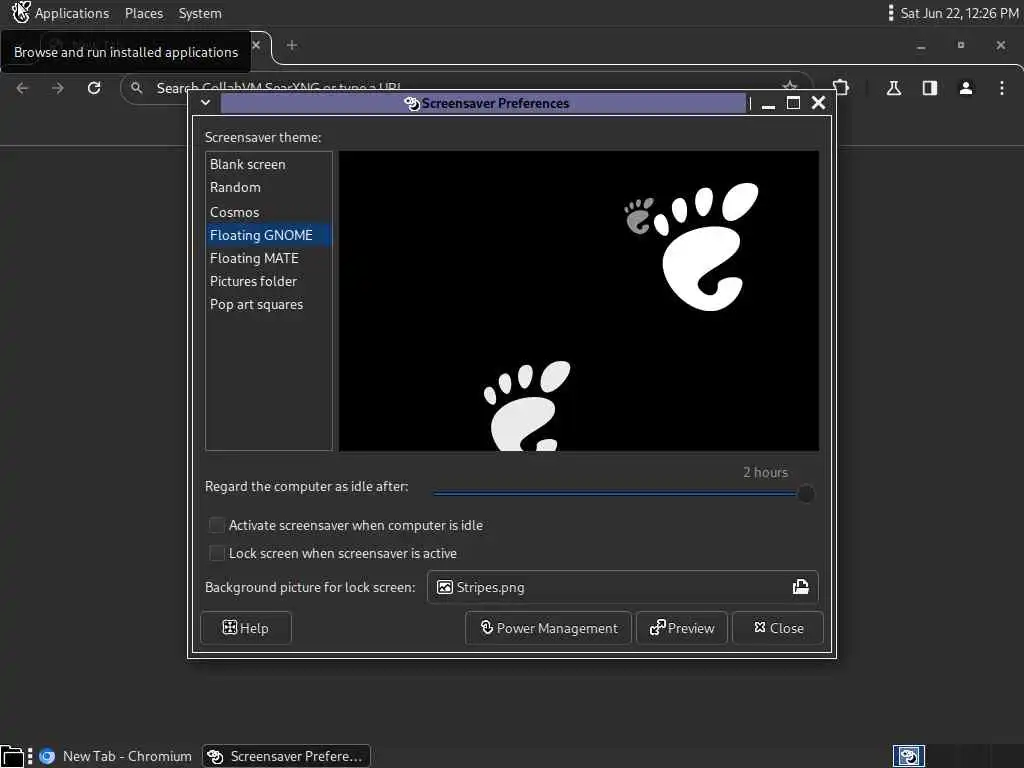The width and height of the screenshot is (1024, 768).
Task: Click the show desktop icon in bottom panel
Action: (12, 756)
